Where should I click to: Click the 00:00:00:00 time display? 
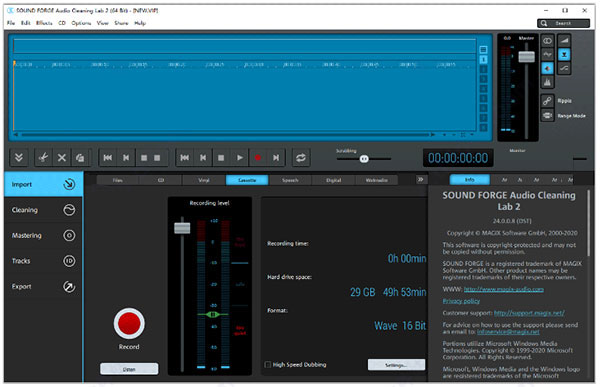pyautogui.click(x=458, y=158)
